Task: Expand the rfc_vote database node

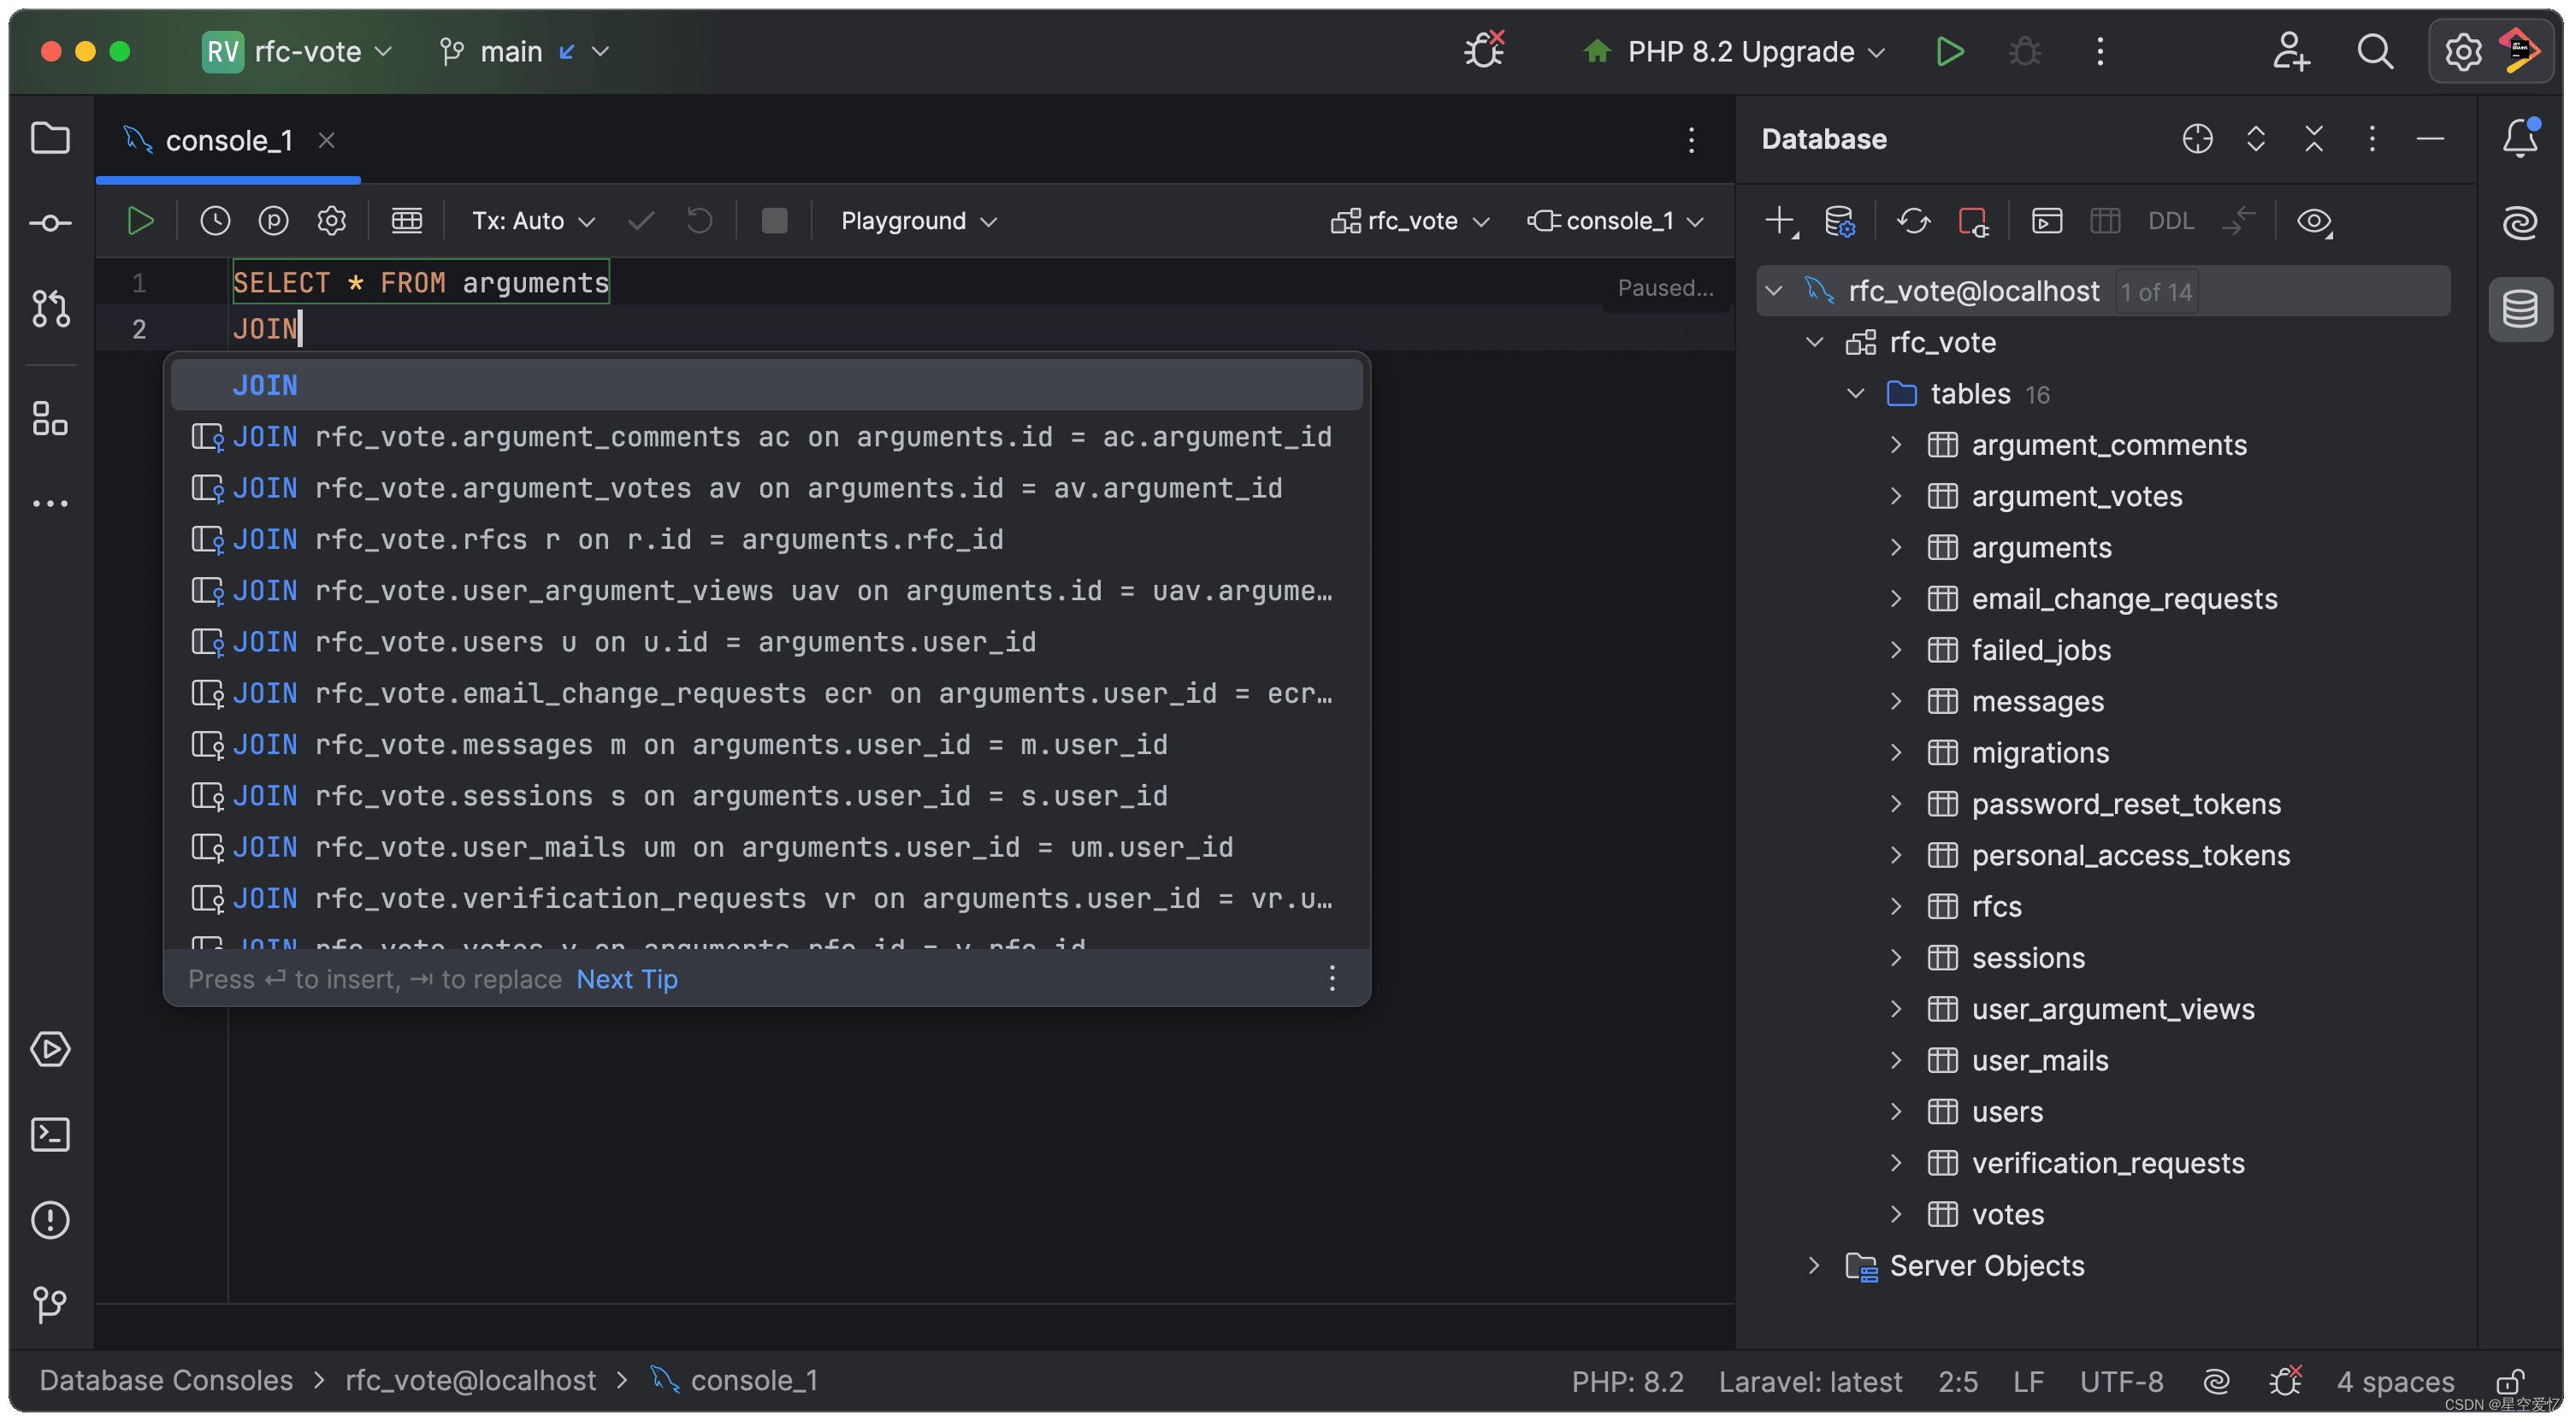Action: pyautogui.click(x=1813, y=341)
